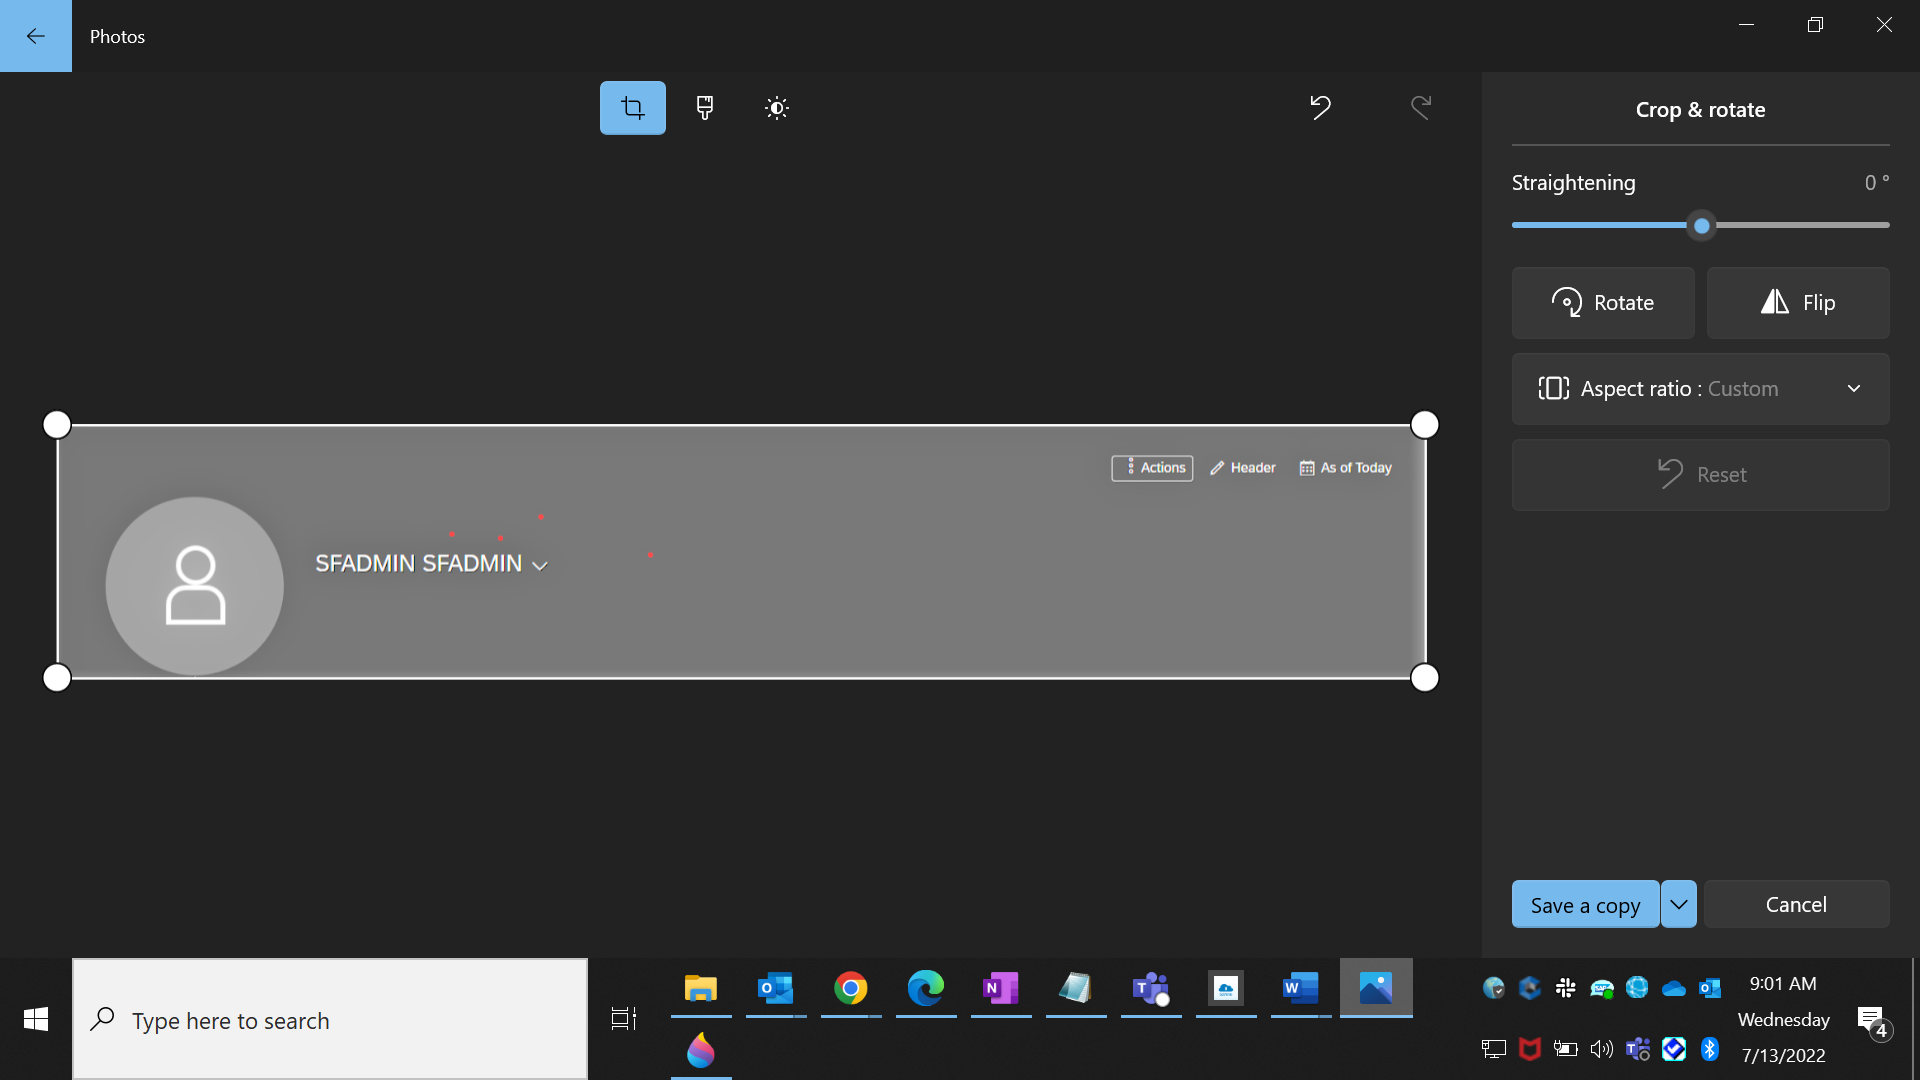Click the top-right crop corner handle
This screenshot has height=1080, width=1920.
pyautogui.click(x=1424, y=425)
